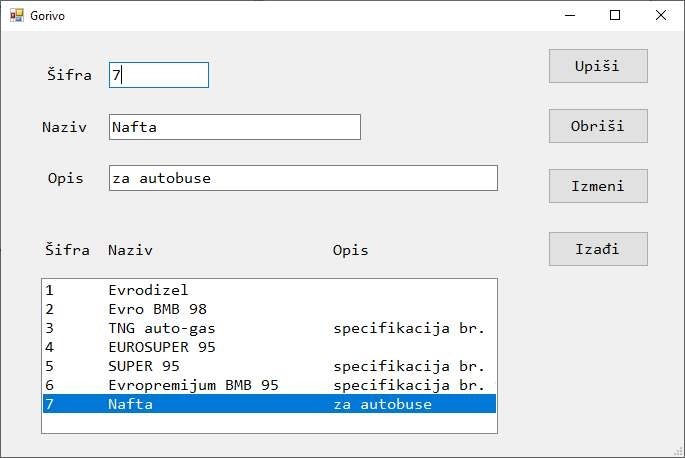Focus the Šifra input field

click(x=158, y=75)
